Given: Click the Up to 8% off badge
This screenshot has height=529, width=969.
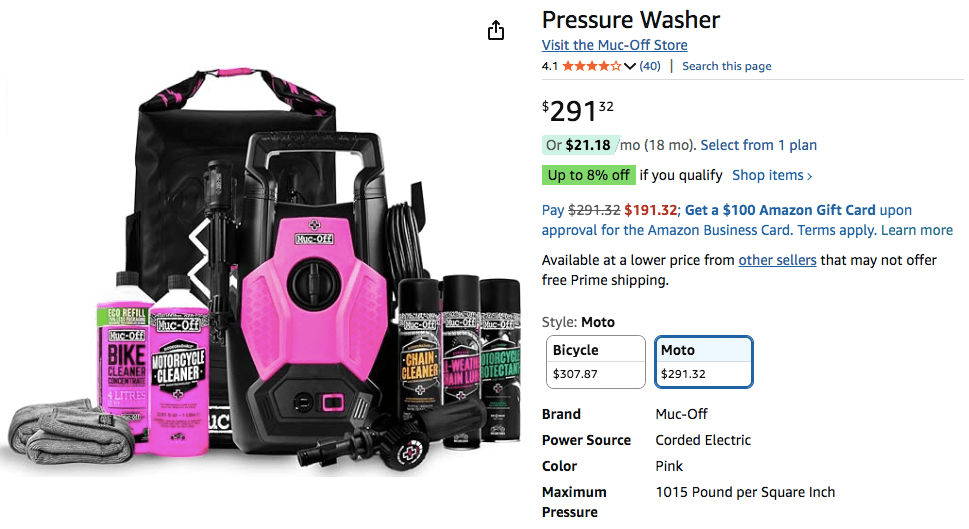Looking at the screenshot, I should pyautogui.click(x=588, y=175).
